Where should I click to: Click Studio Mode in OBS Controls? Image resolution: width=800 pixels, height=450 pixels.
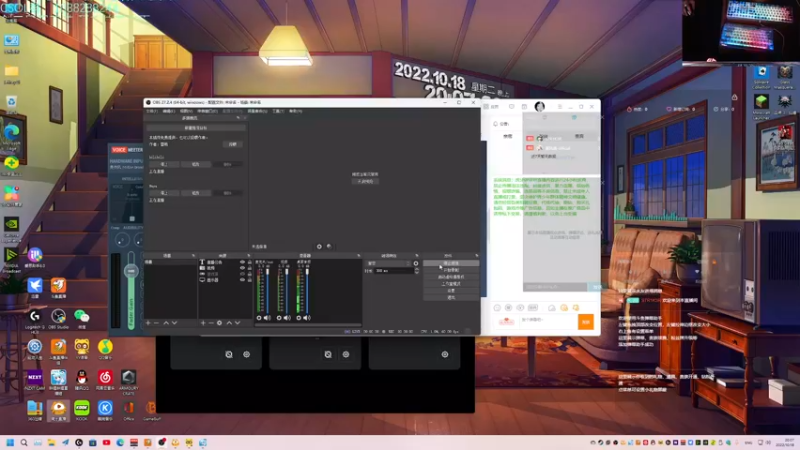(x=451, y=284)
